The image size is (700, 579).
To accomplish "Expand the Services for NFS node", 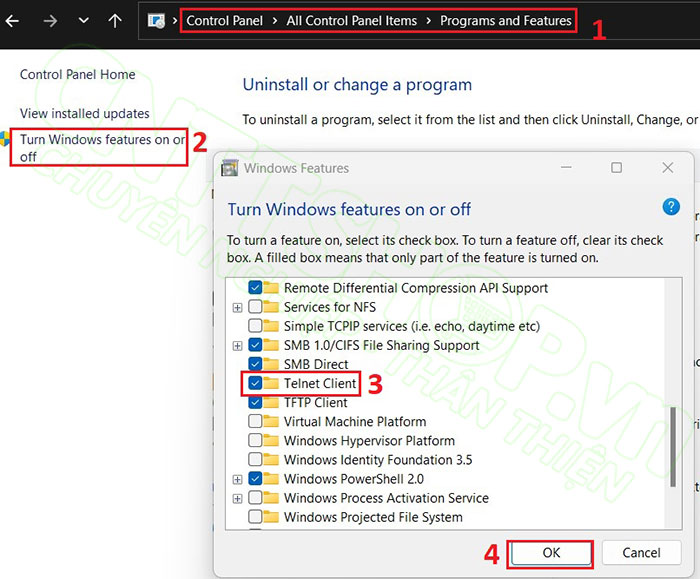I will click(x=237, y=308).
